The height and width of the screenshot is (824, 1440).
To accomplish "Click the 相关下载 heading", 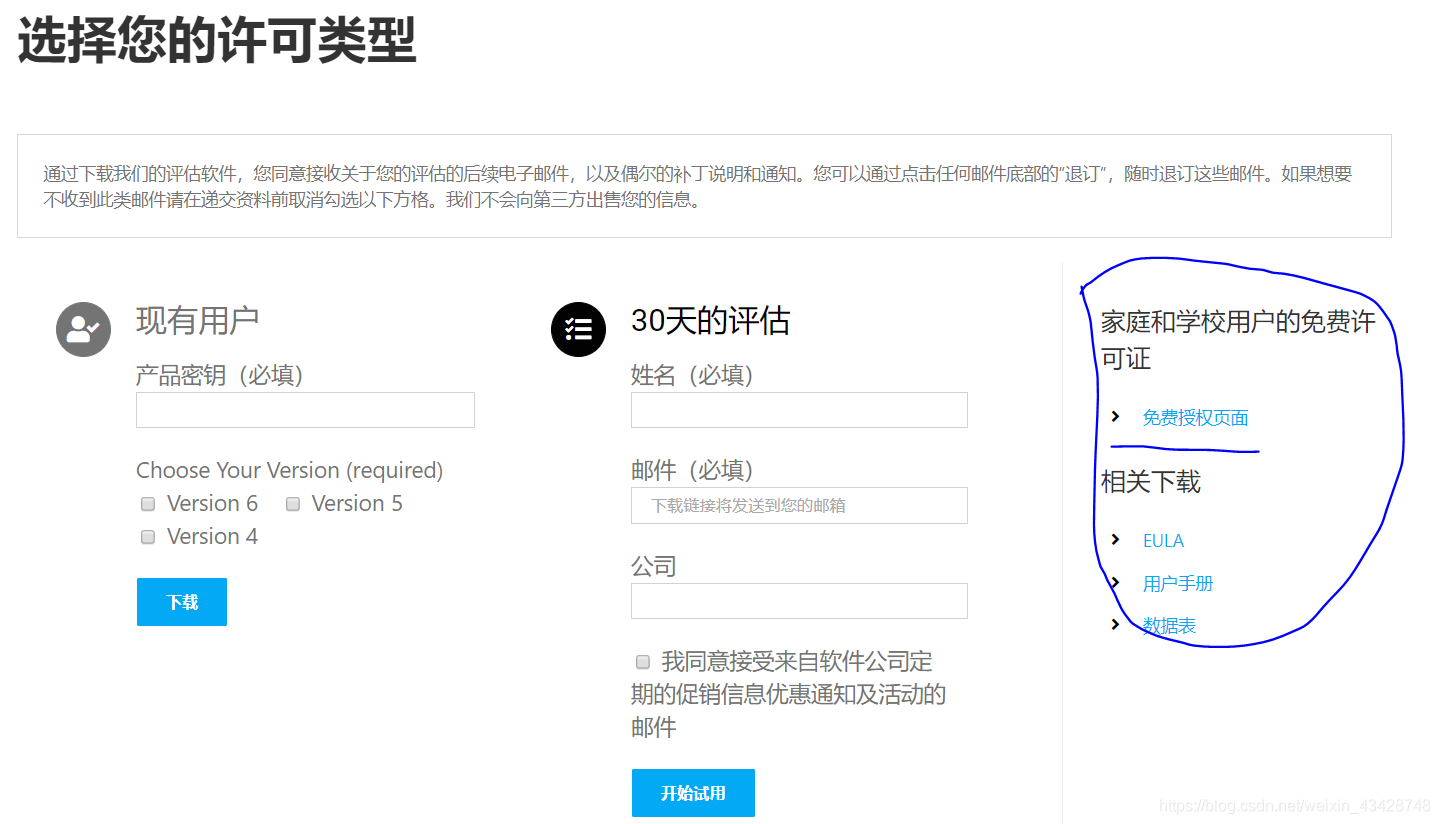I will coord(1151,482).
